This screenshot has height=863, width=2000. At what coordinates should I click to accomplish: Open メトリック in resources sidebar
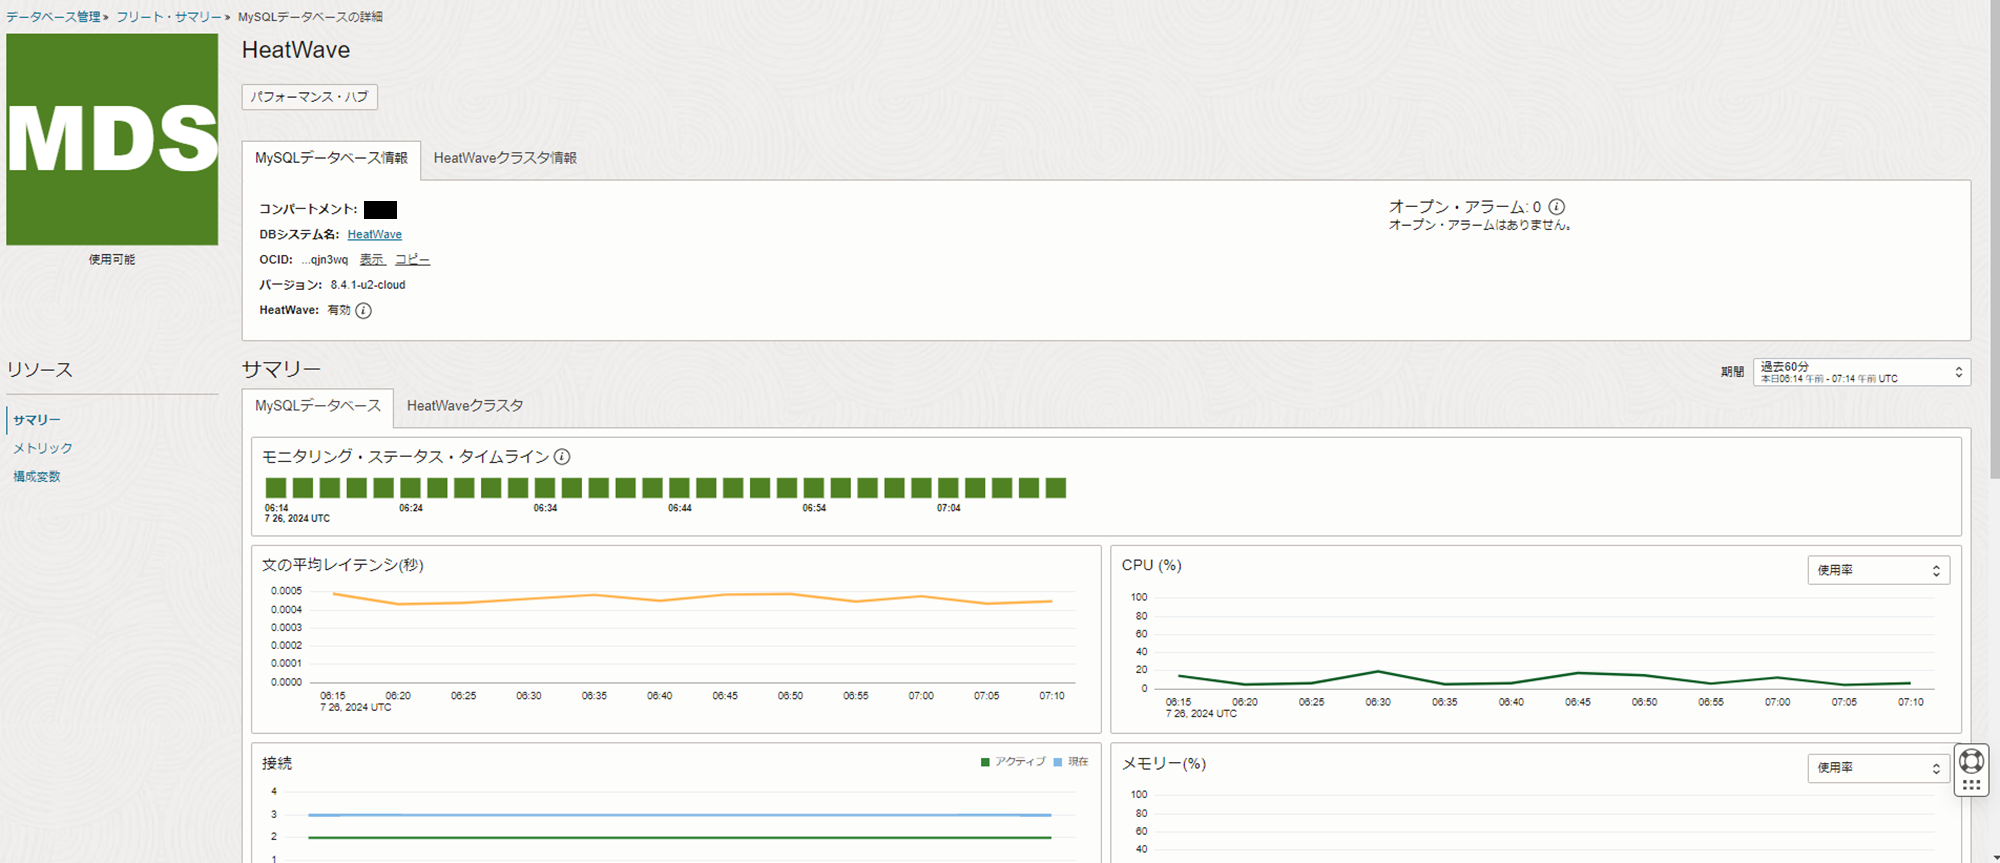tap(43, 448)
